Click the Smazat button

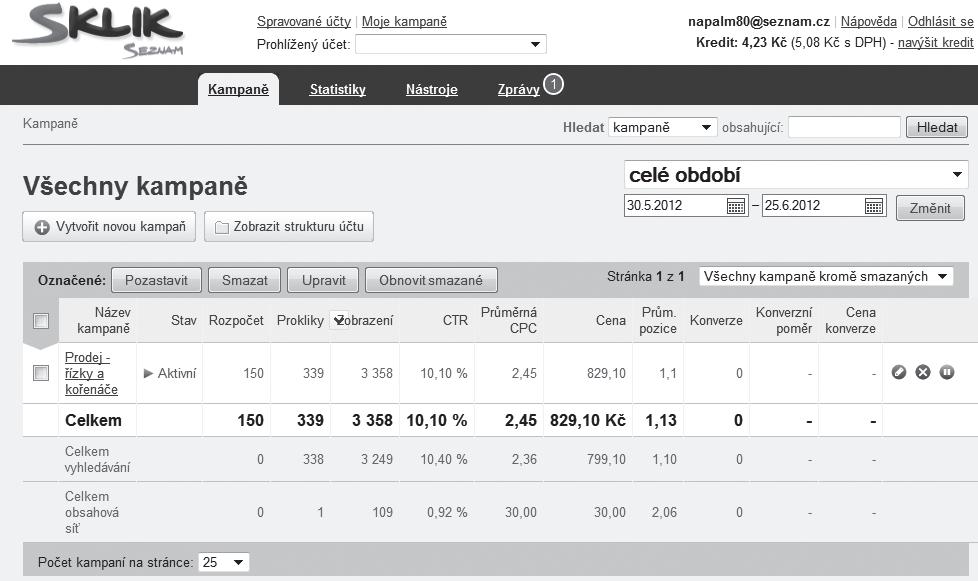click(x=244, y=280)
